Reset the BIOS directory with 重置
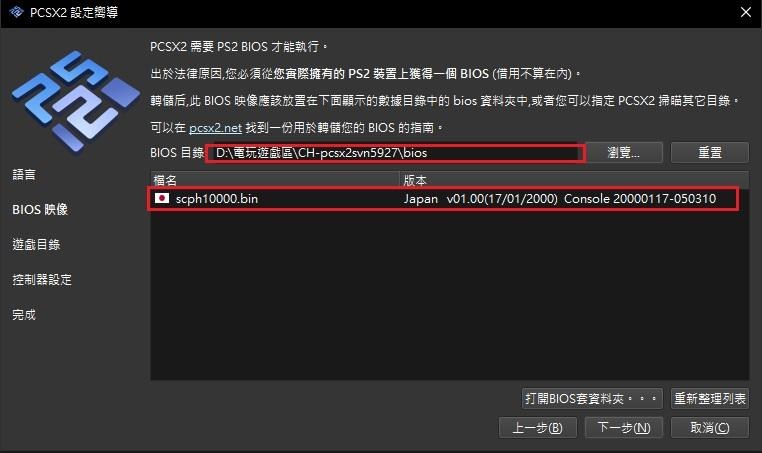Screen dimensions: 762x453 pos(710,153)
